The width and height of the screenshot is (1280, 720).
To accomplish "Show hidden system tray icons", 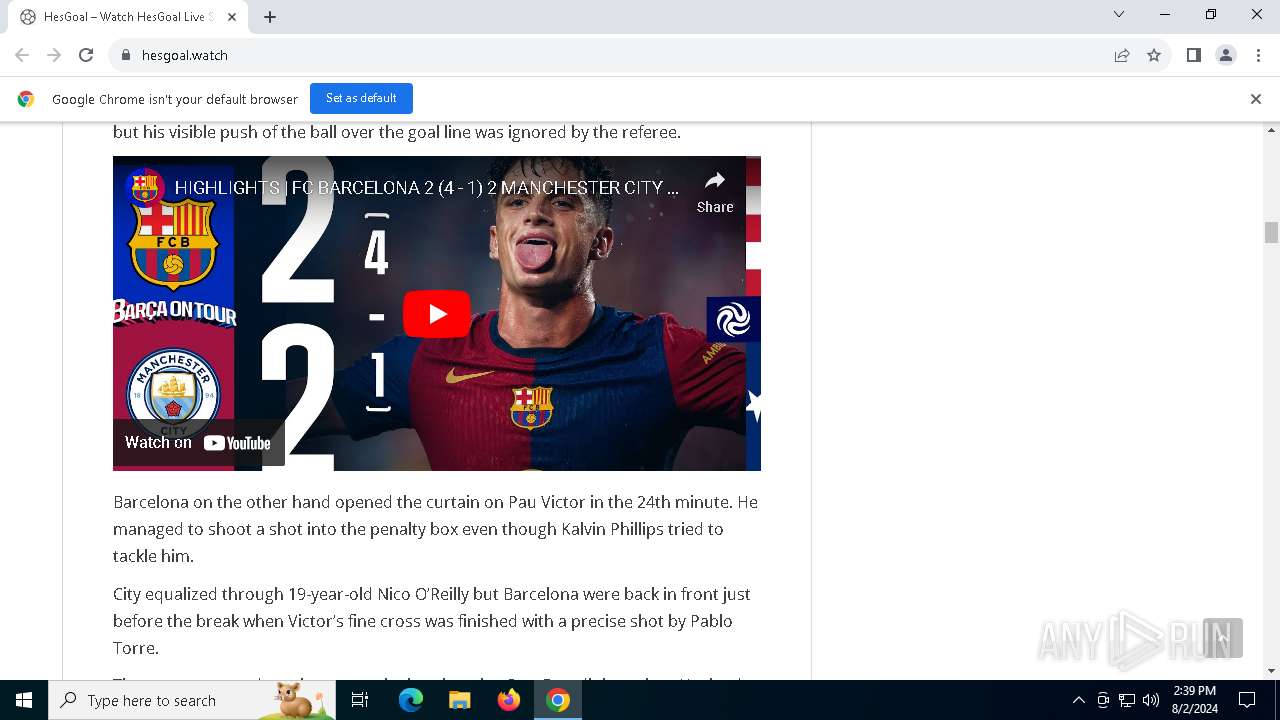I will point(1078,700).
